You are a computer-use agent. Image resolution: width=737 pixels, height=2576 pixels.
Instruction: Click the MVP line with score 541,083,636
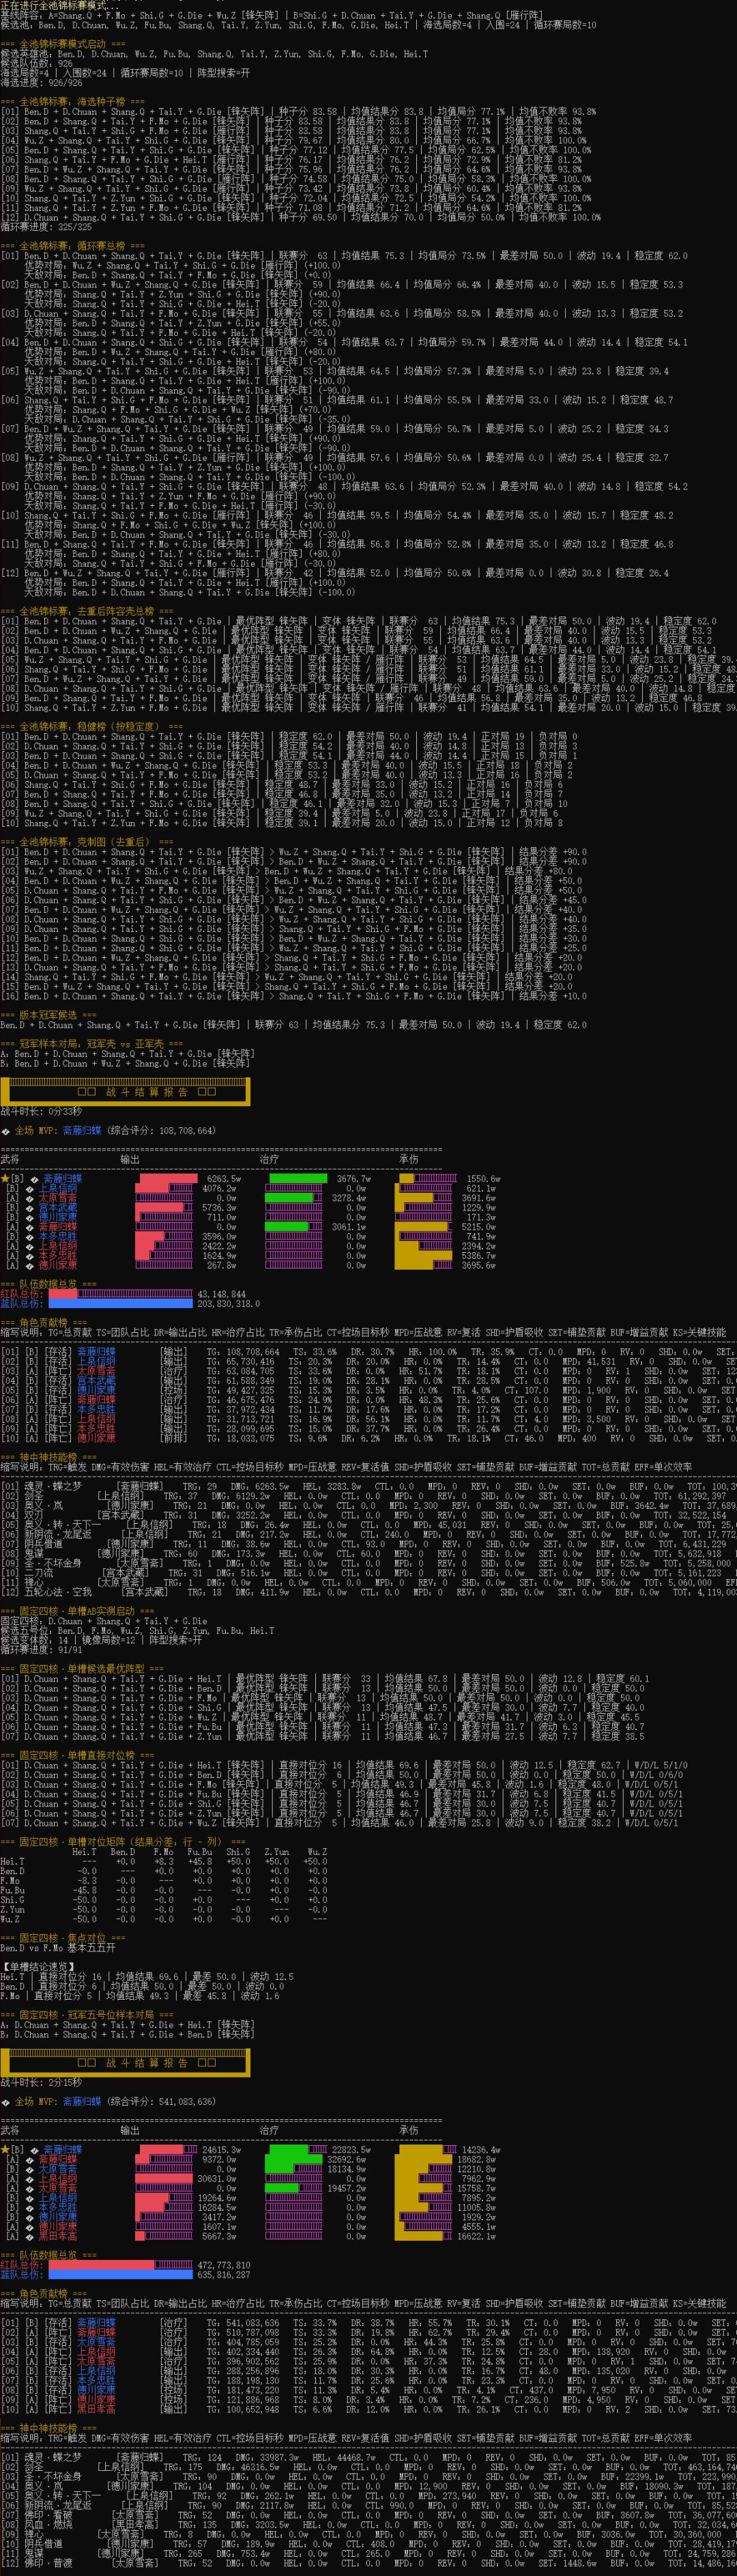coord(108,2102)
